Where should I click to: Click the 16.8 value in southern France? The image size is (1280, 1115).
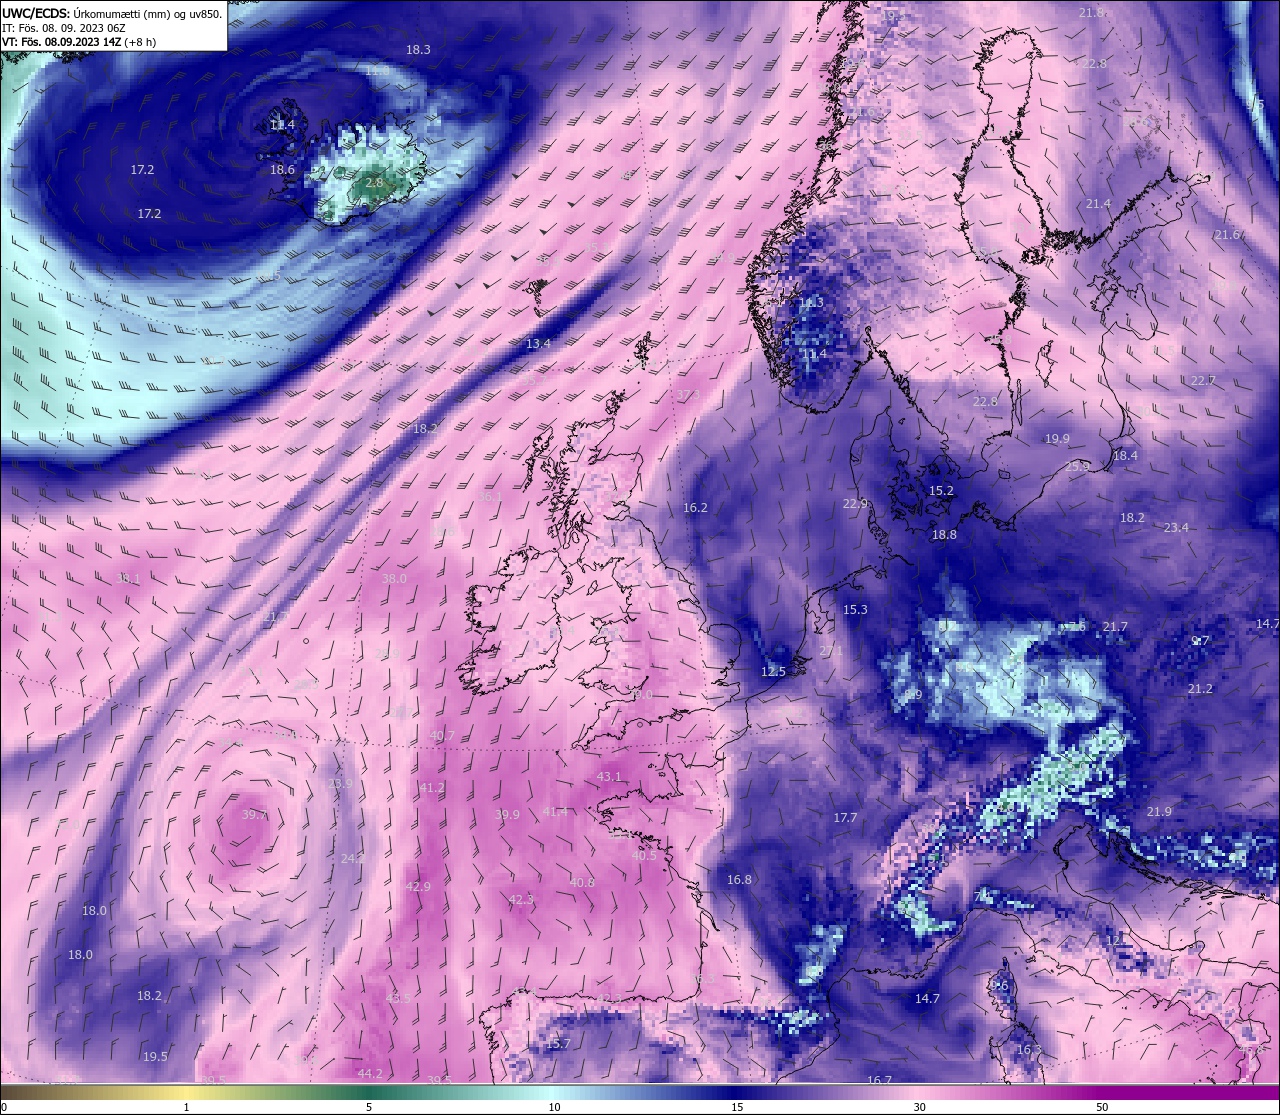(x=739, y=879)
